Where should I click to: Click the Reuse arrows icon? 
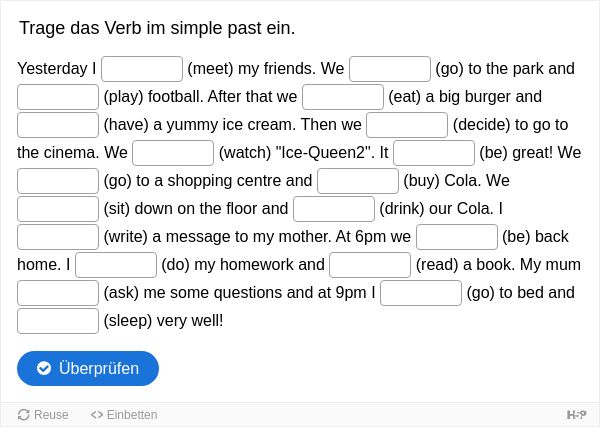click(24, 415)
